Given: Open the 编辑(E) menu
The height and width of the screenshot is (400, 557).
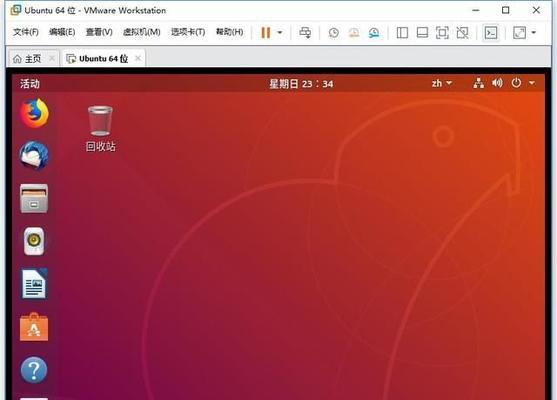Looking at the screenshot, I should pyautogui.click(x=62, y=32).
